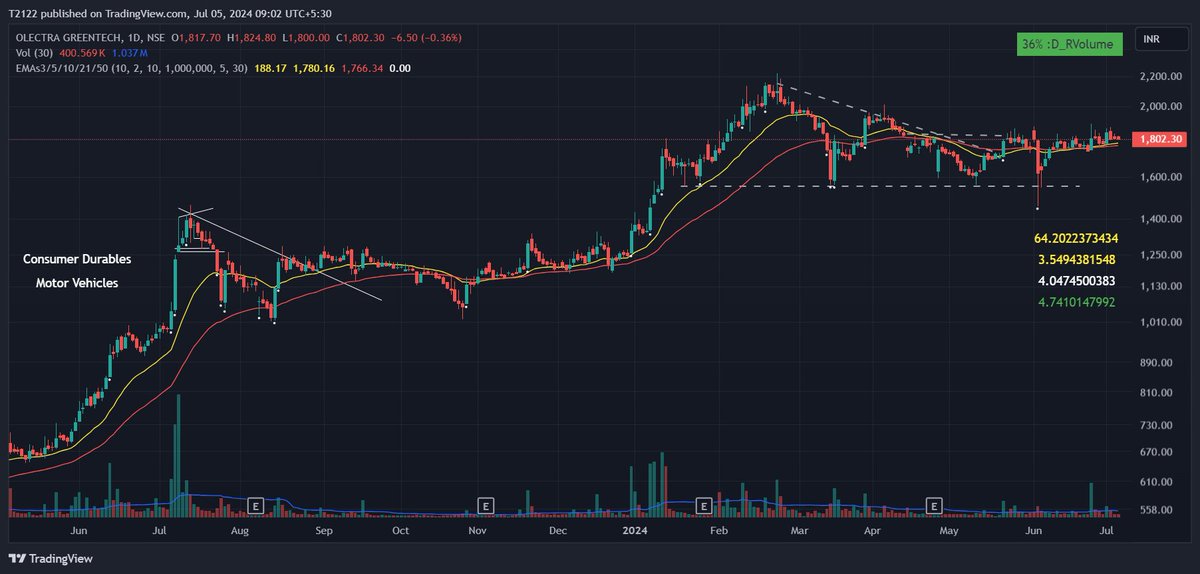The image size is (1200, 574).
Task: Click the Motor Vehicles annotation text
Action: [77, 283]
